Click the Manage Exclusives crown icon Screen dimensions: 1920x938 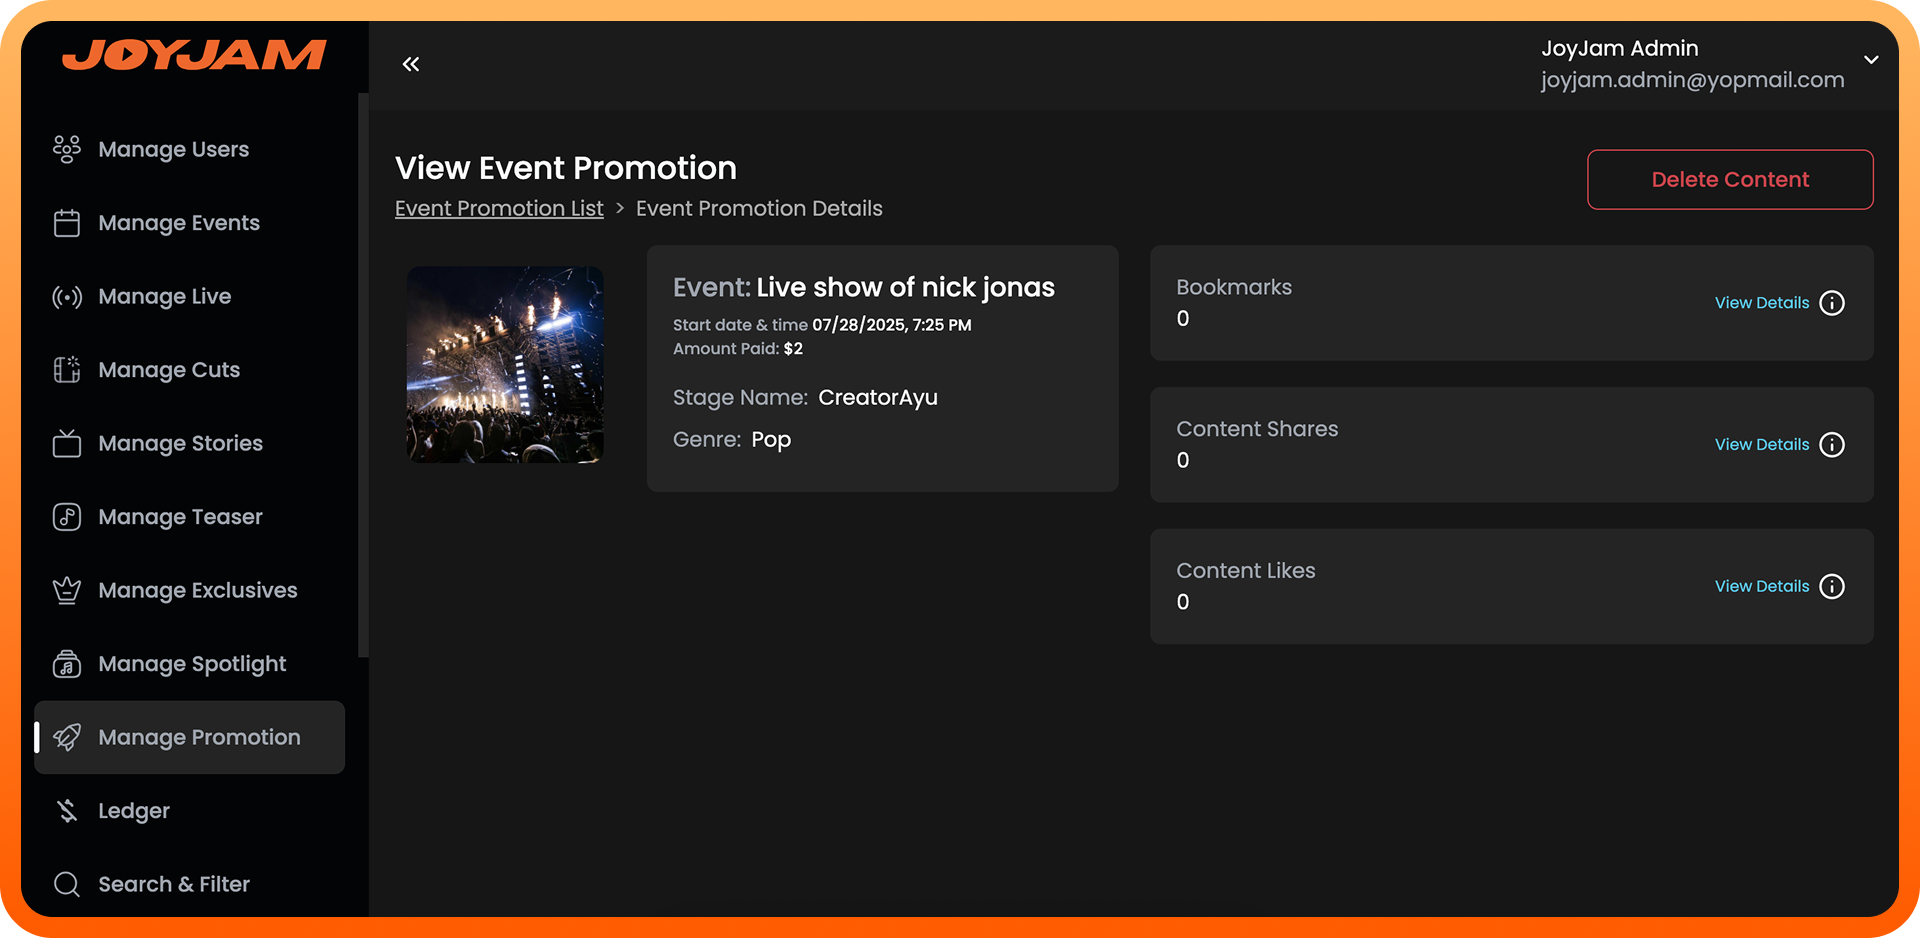[67, 590]
